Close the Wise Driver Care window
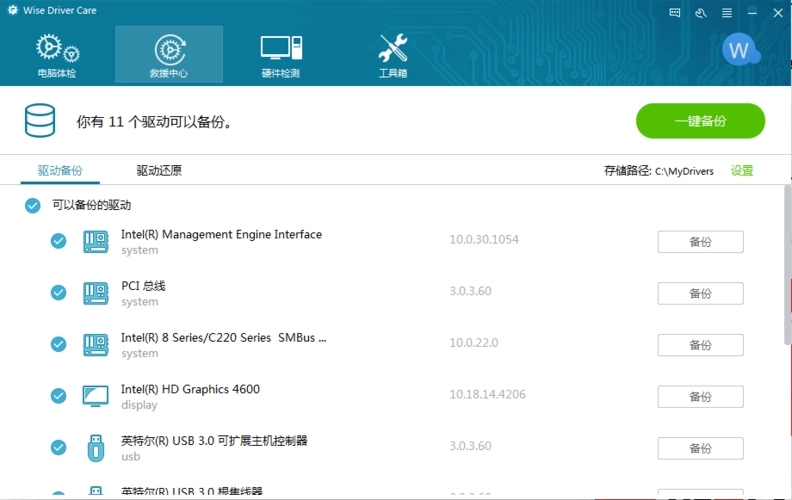 pyautogui.click(x=778, y=13)
